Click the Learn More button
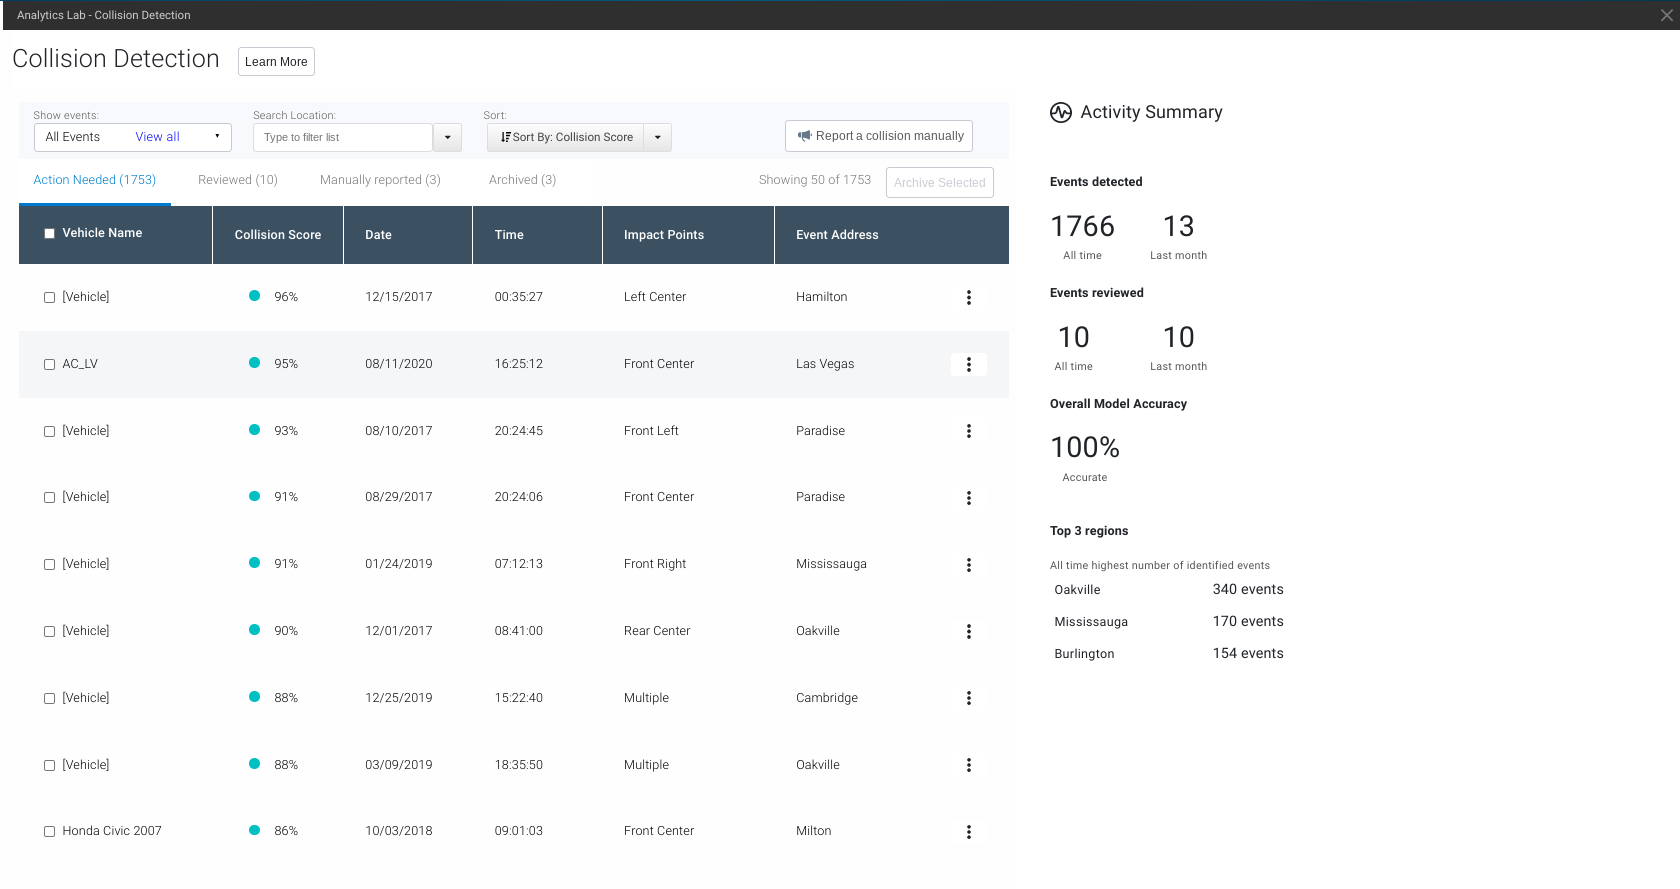The width and height of the screenshot is (1680, 889). 276,62
